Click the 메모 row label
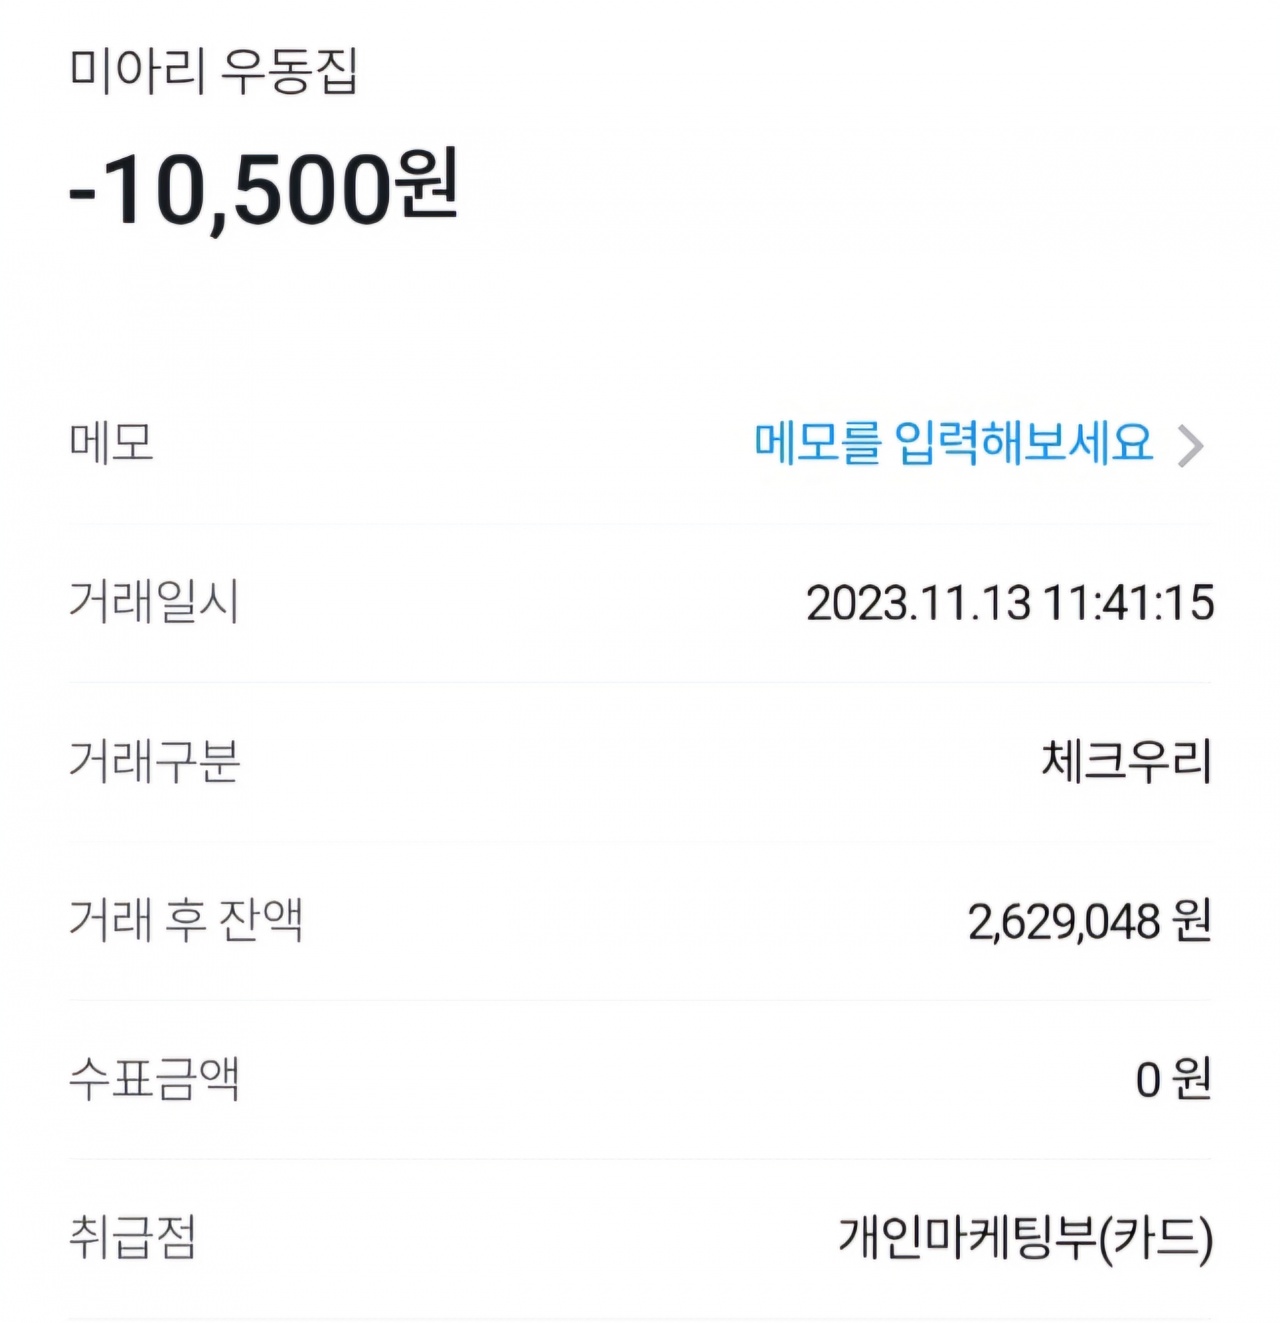1280x1323 pixels. (x=111, y=443)
